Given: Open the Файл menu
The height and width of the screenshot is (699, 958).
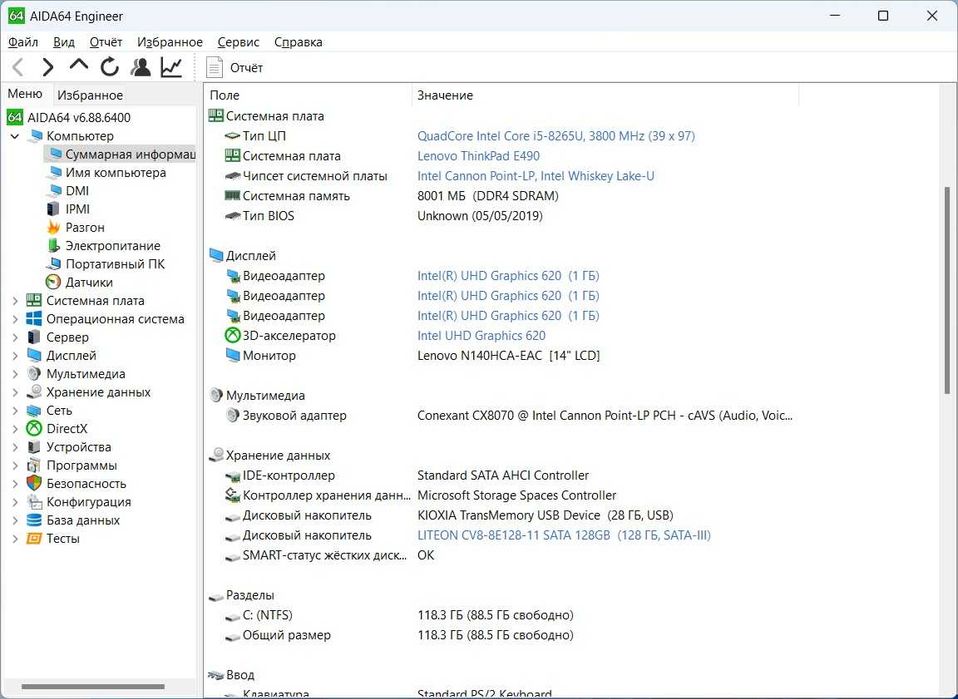Looking at the screenshot, I should click(x=23, y=42).
